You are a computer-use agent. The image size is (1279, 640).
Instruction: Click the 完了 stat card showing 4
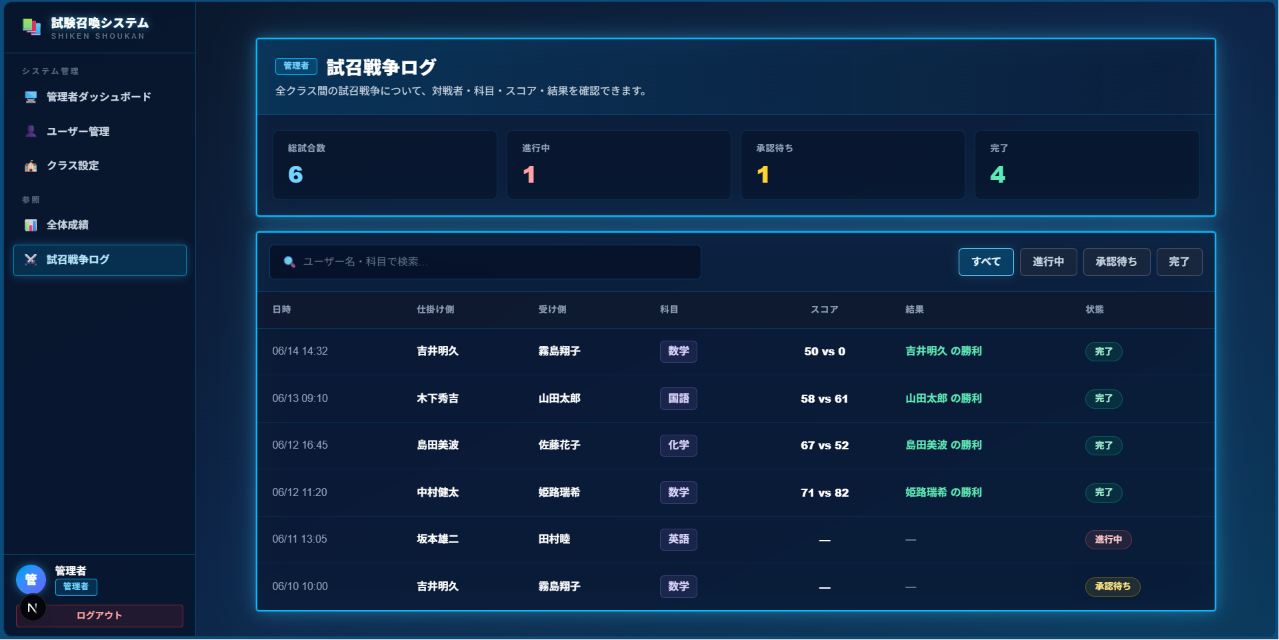point(1087,165)
